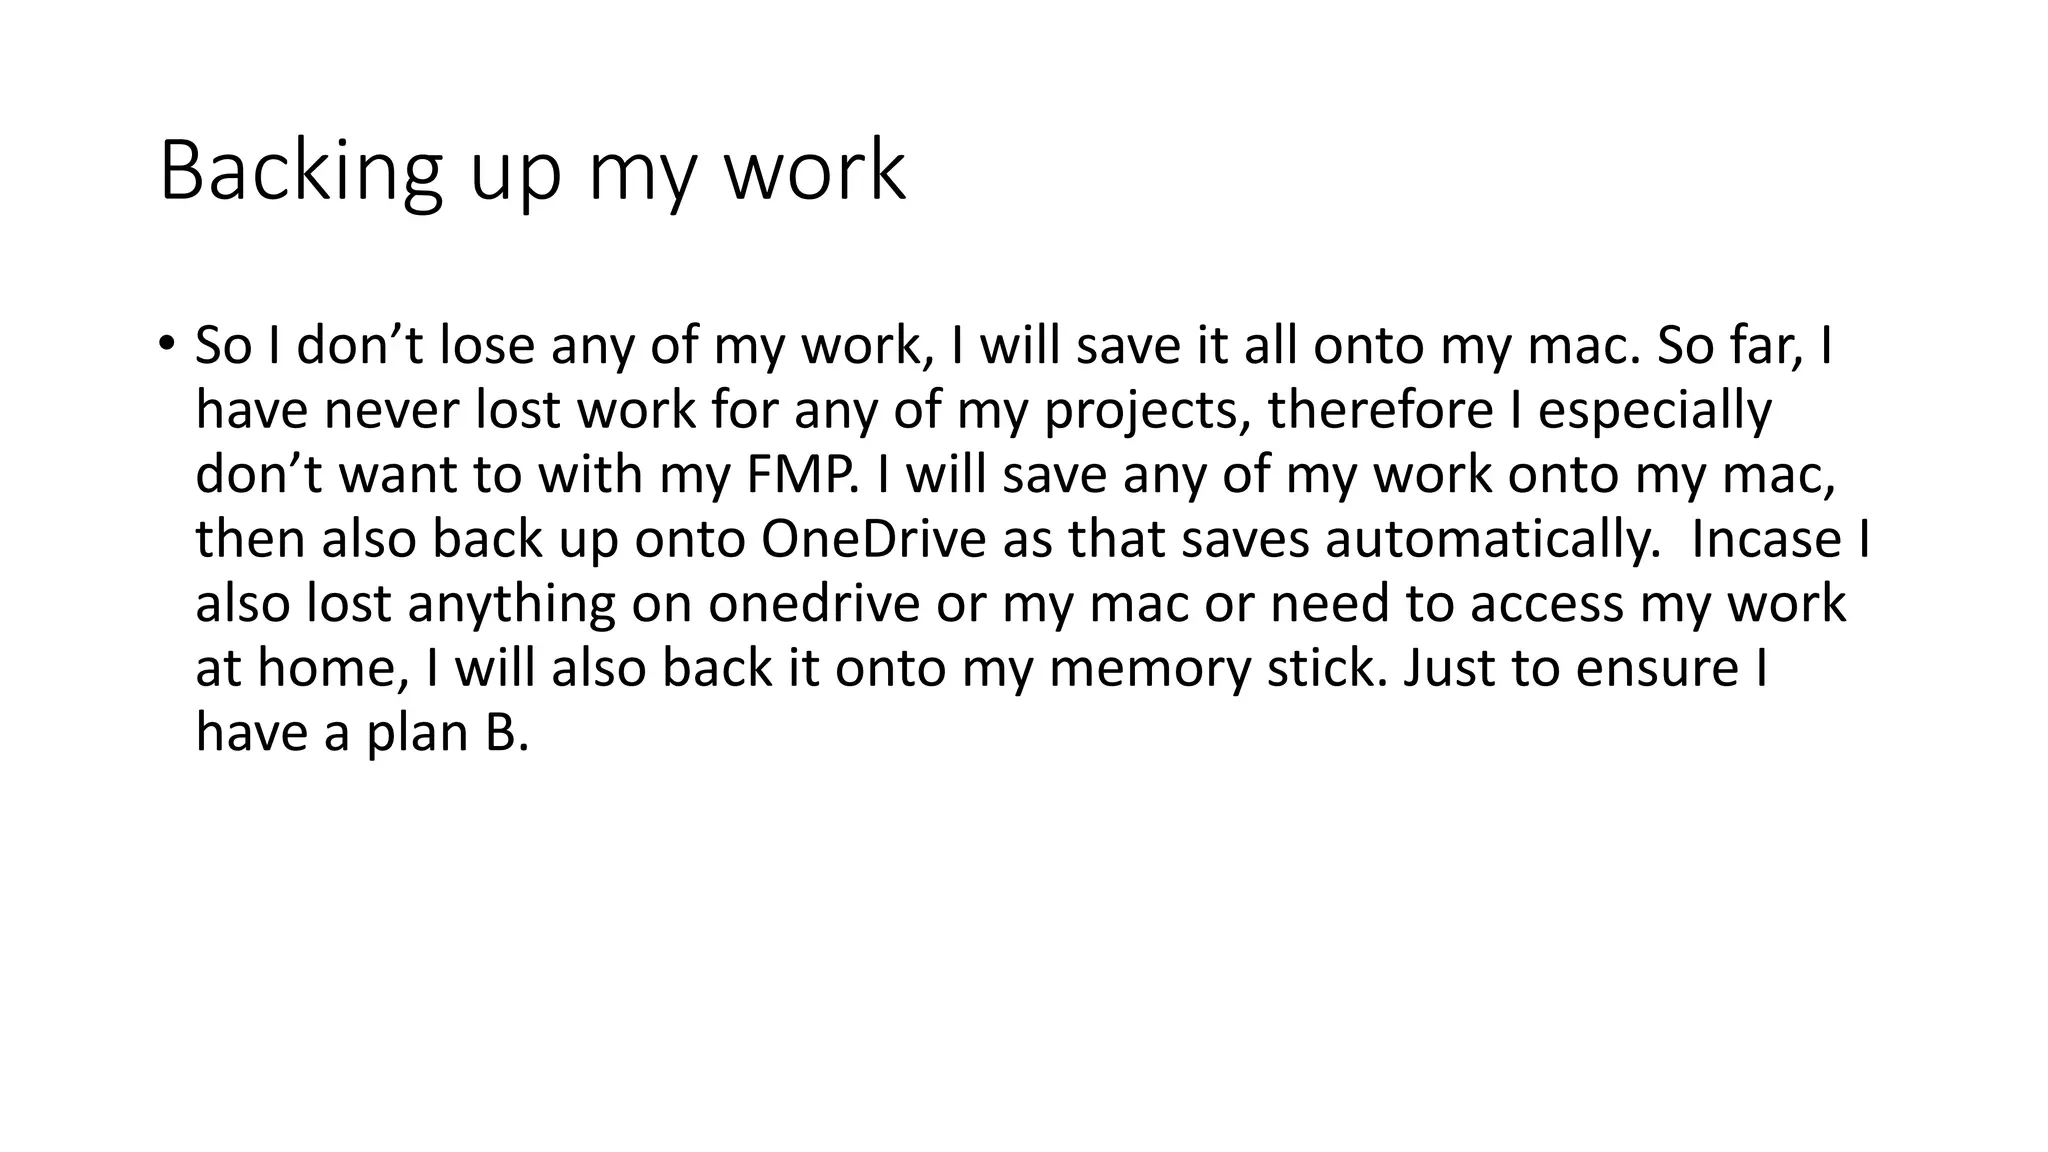Click the word "home" in the sixth line

point(326,668)
